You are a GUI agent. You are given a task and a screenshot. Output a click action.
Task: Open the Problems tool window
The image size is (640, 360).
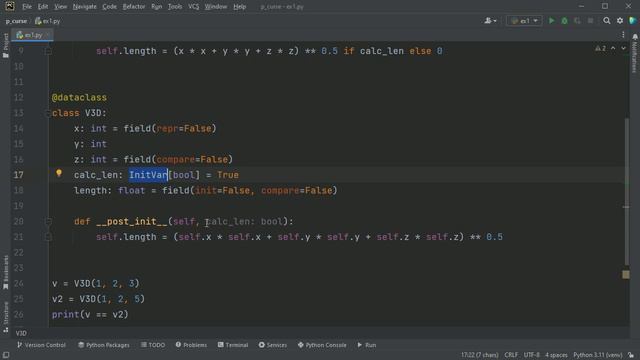pos(191,345)
